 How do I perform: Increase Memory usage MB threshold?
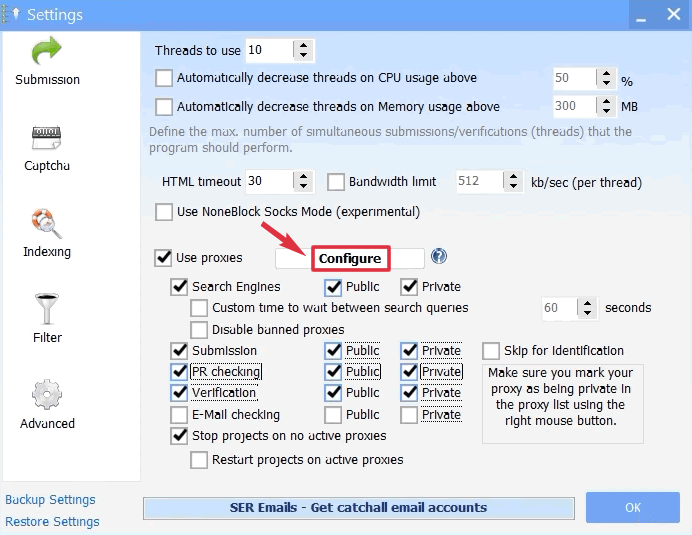[x=606, y=102]
